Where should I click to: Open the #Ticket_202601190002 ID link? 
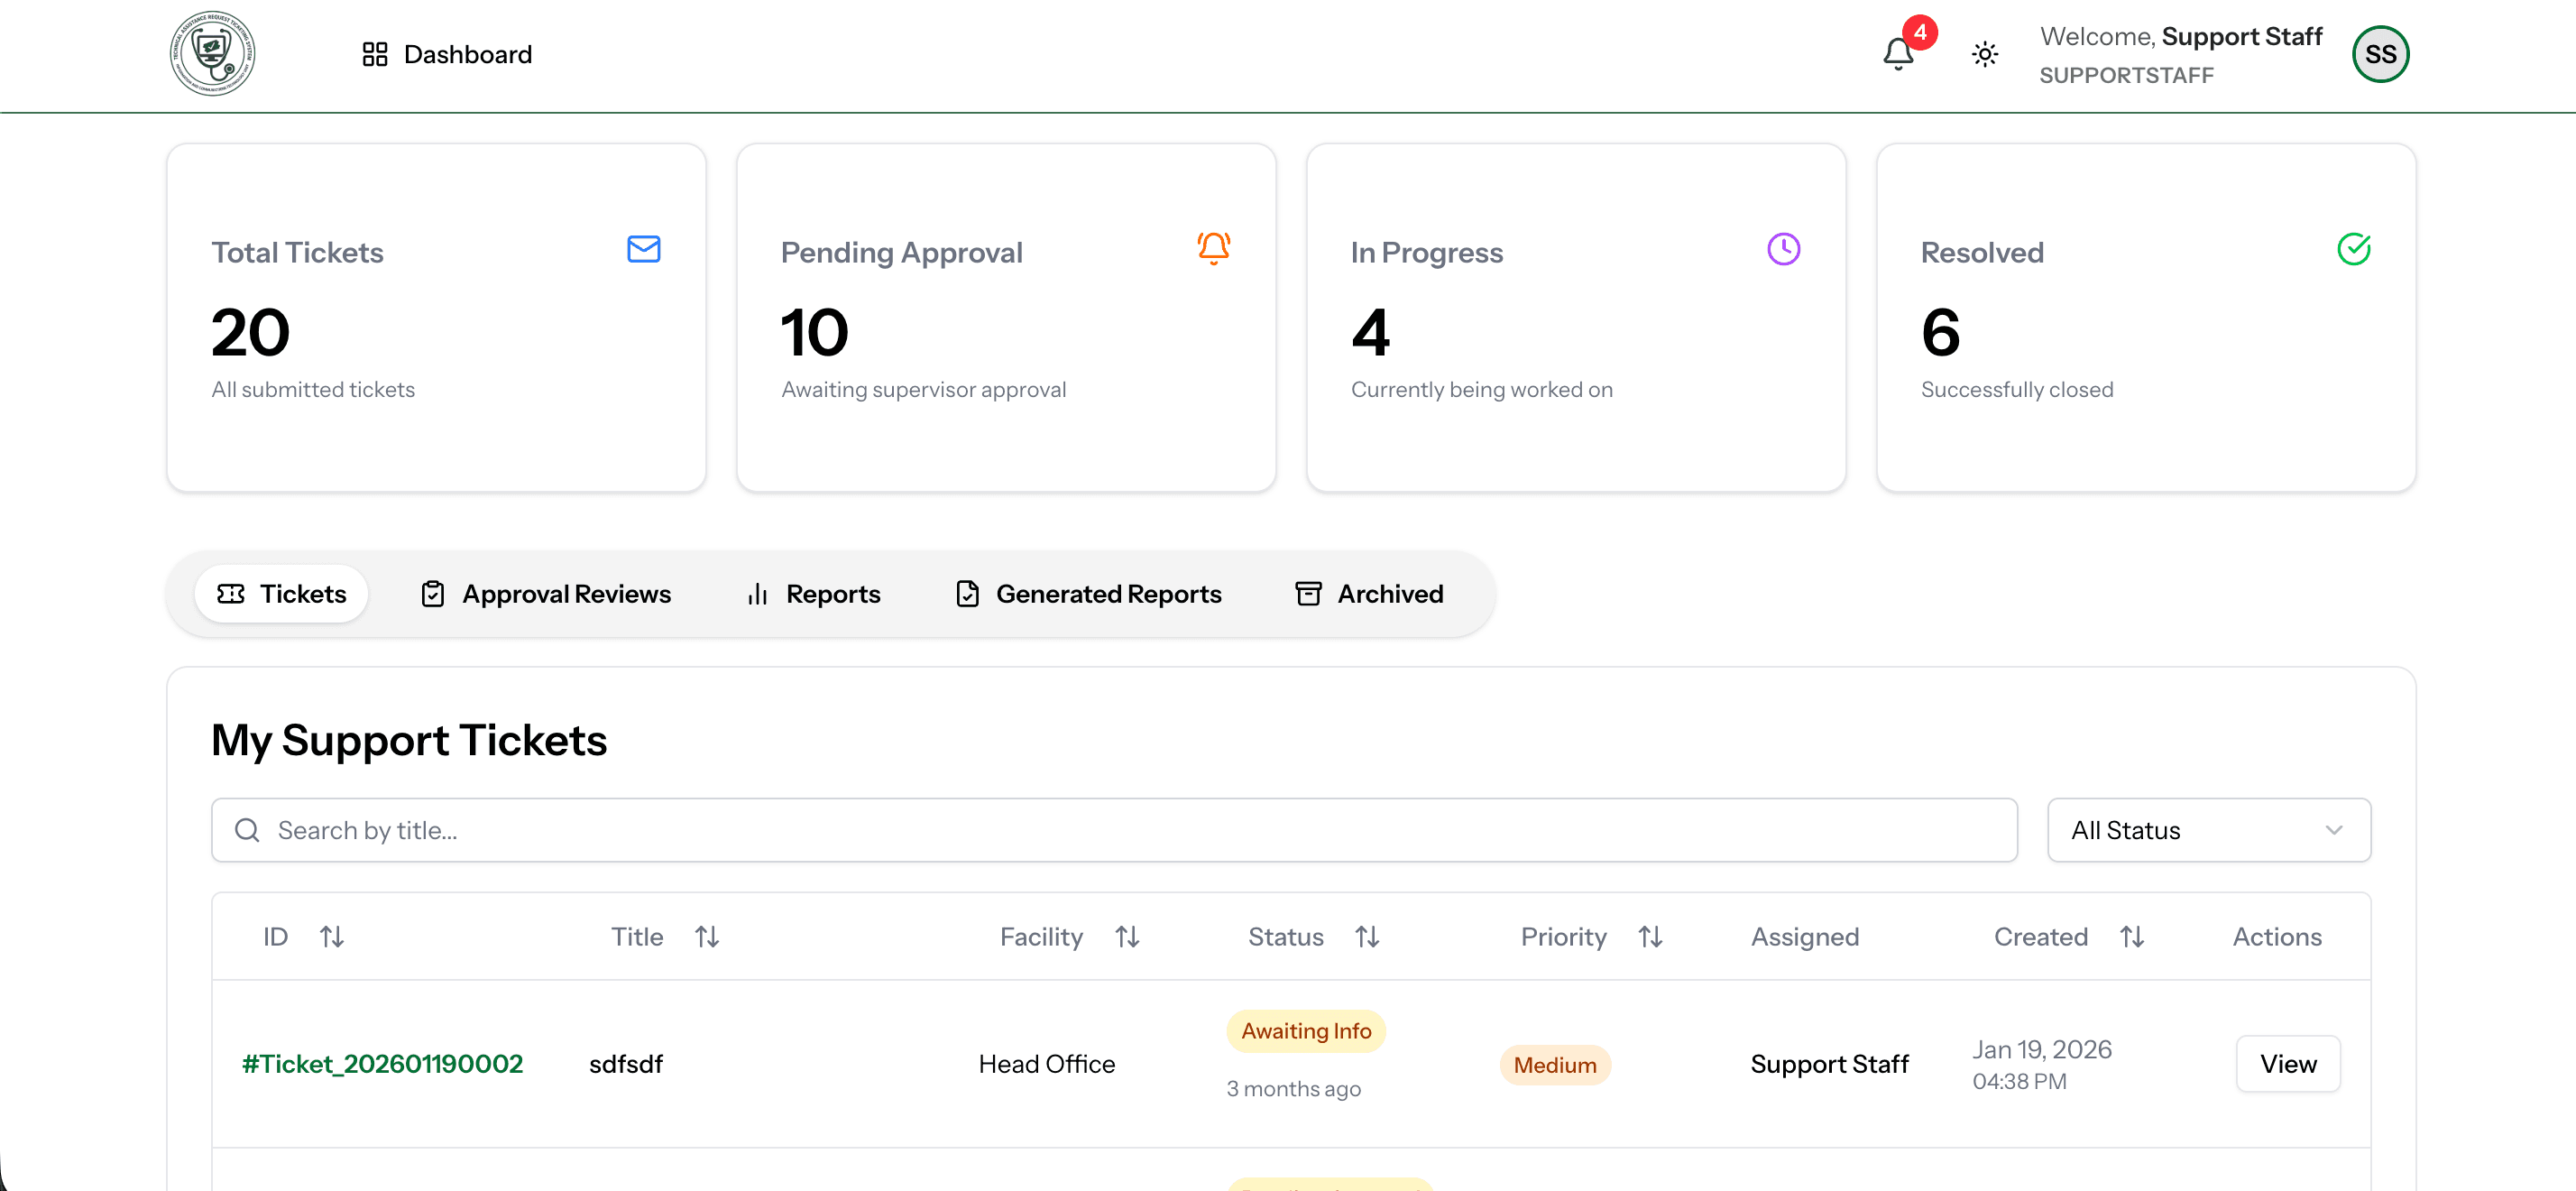tap(382, 1064)
